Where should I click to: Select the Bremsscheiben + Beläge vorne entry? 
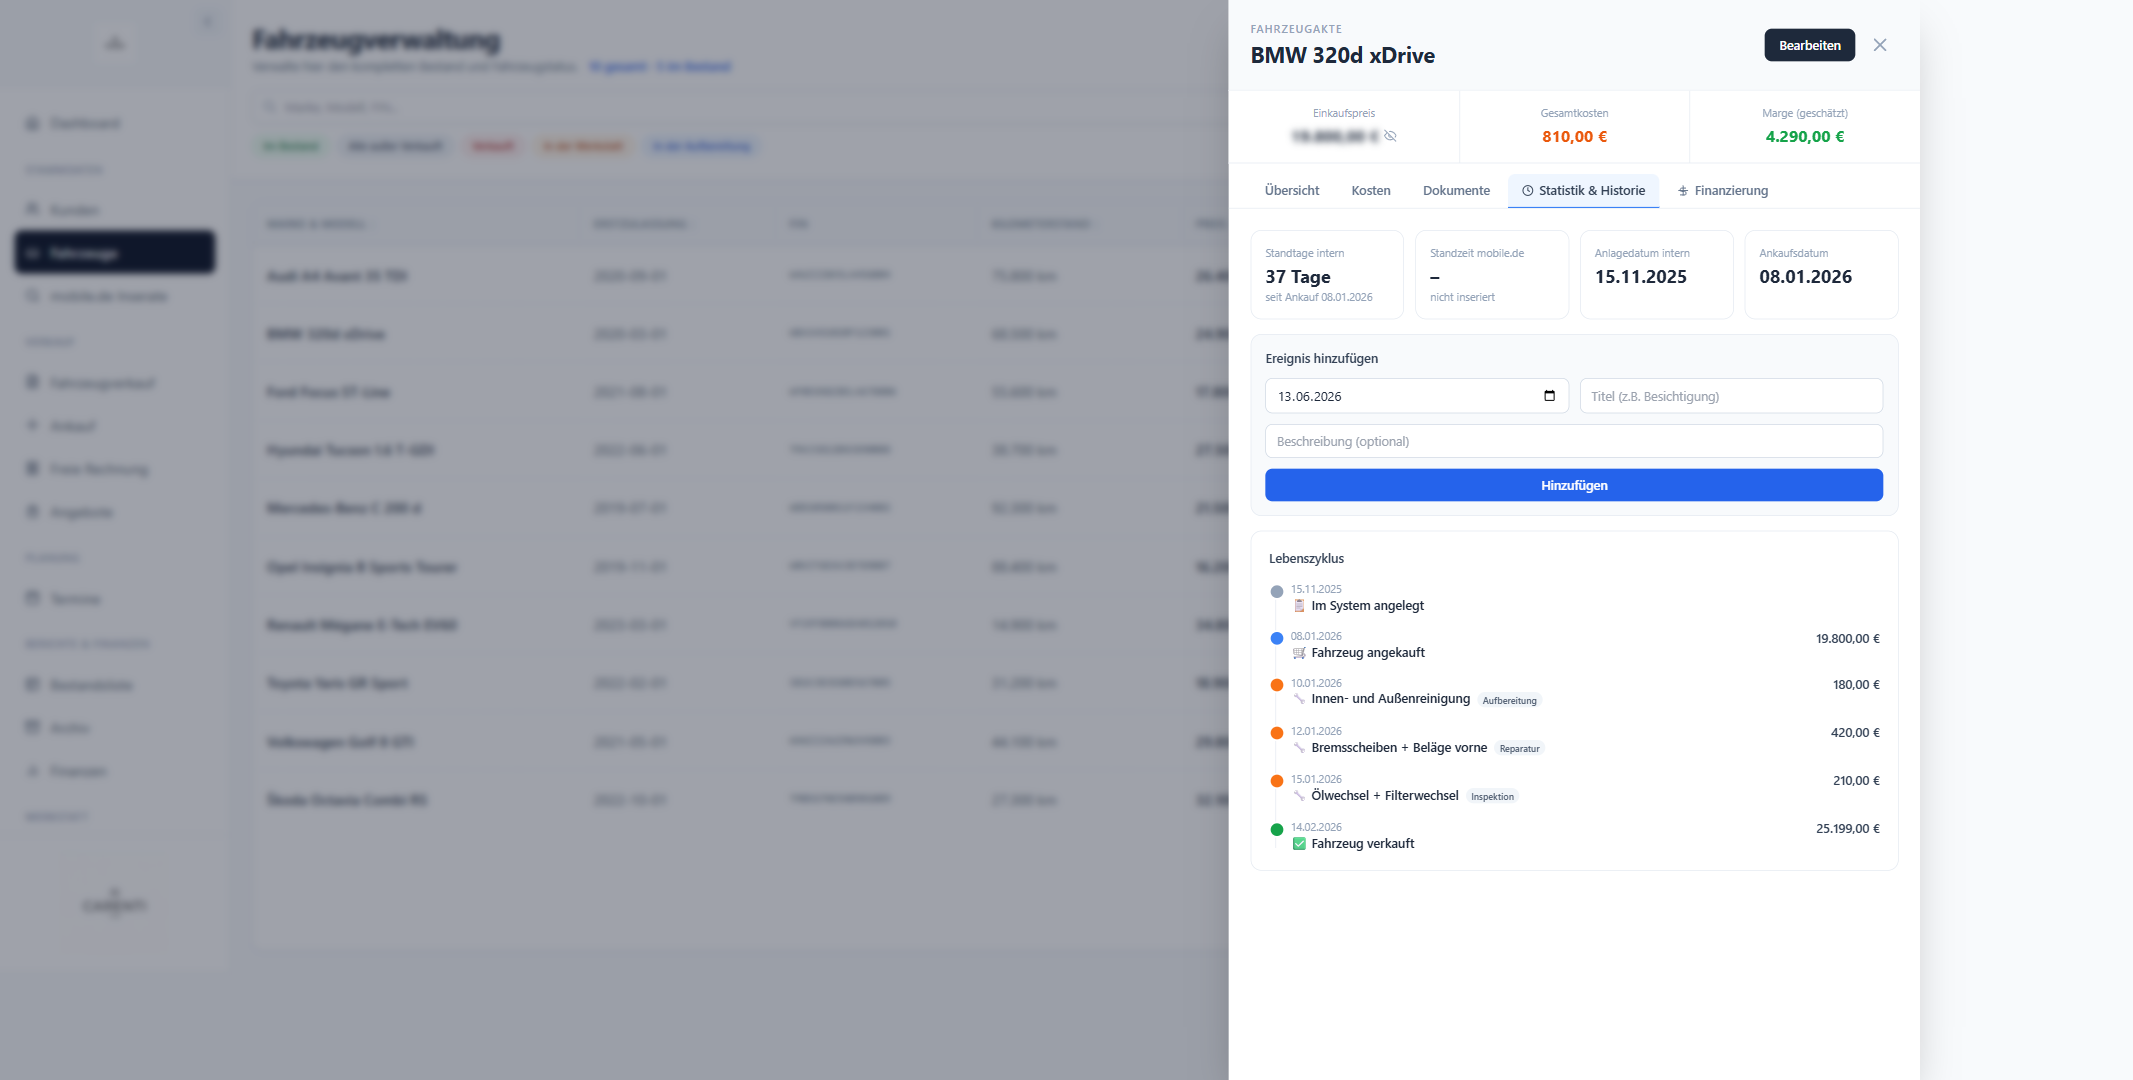(x=1399, y=748)
